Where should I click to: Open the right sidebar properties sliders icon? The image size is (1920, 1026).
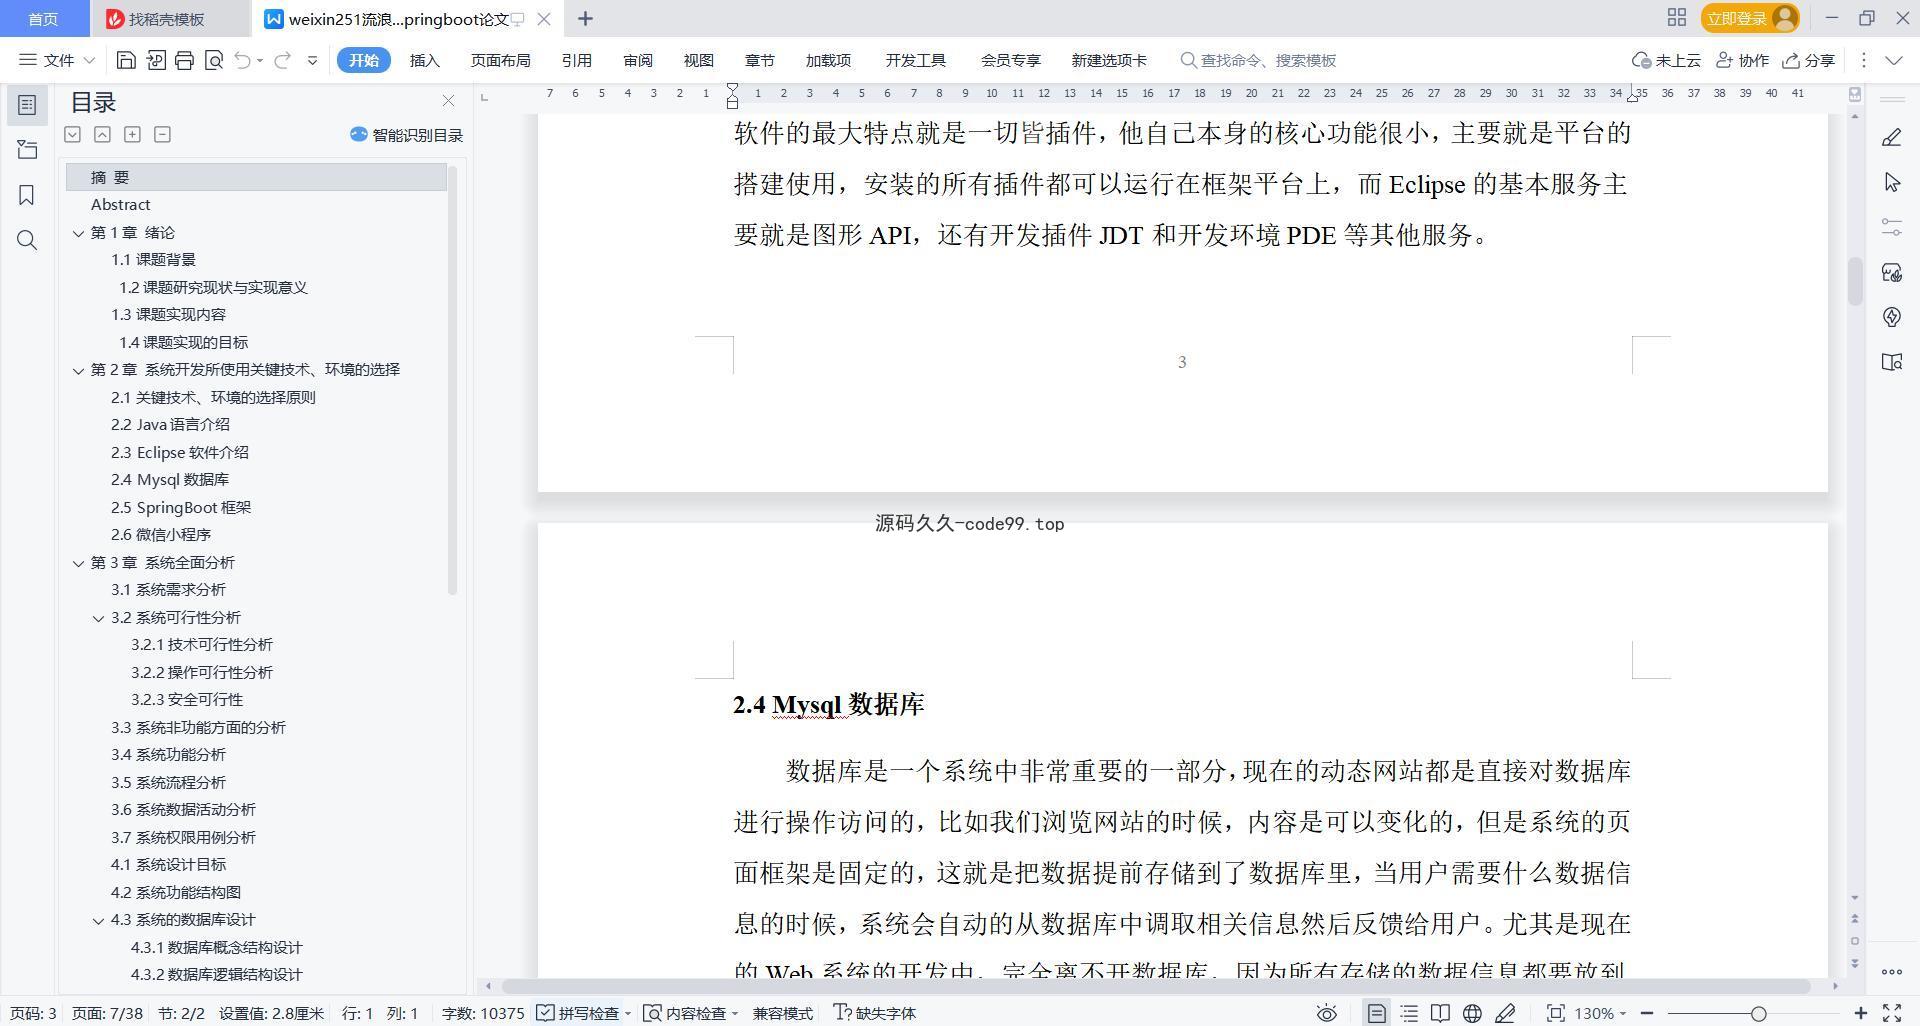[1891, 227]
